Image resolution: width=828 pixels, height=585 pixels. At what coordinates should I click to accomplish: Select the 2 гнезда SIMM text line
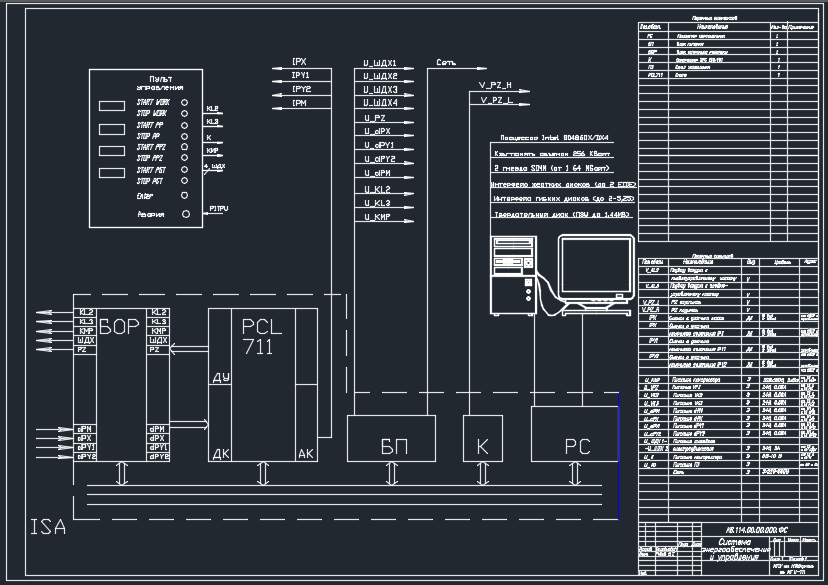[x=553, y=169]
